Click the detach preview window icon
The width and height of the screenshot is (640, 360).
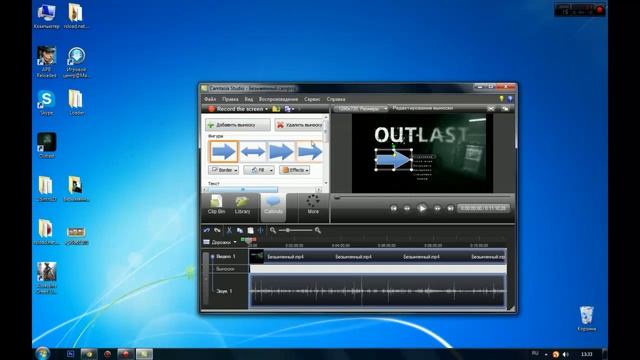pos(505,109)
